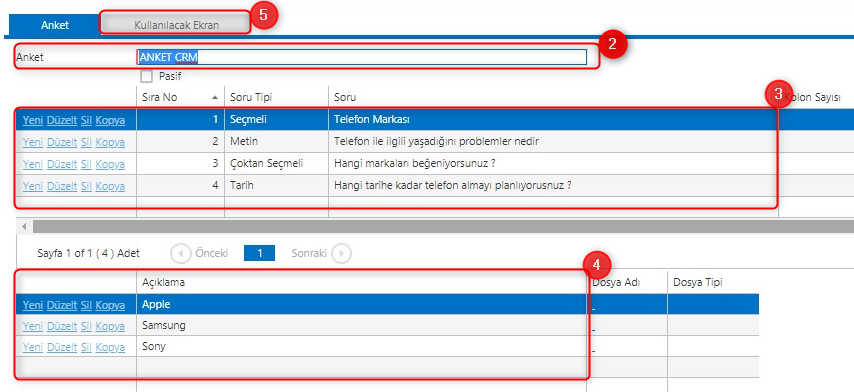The width and height of the screenshot is (854, 392).
Task: Click the 'Sayfa 1 of 1 ( 4 ) Adet' text
Action: (88, 253)
